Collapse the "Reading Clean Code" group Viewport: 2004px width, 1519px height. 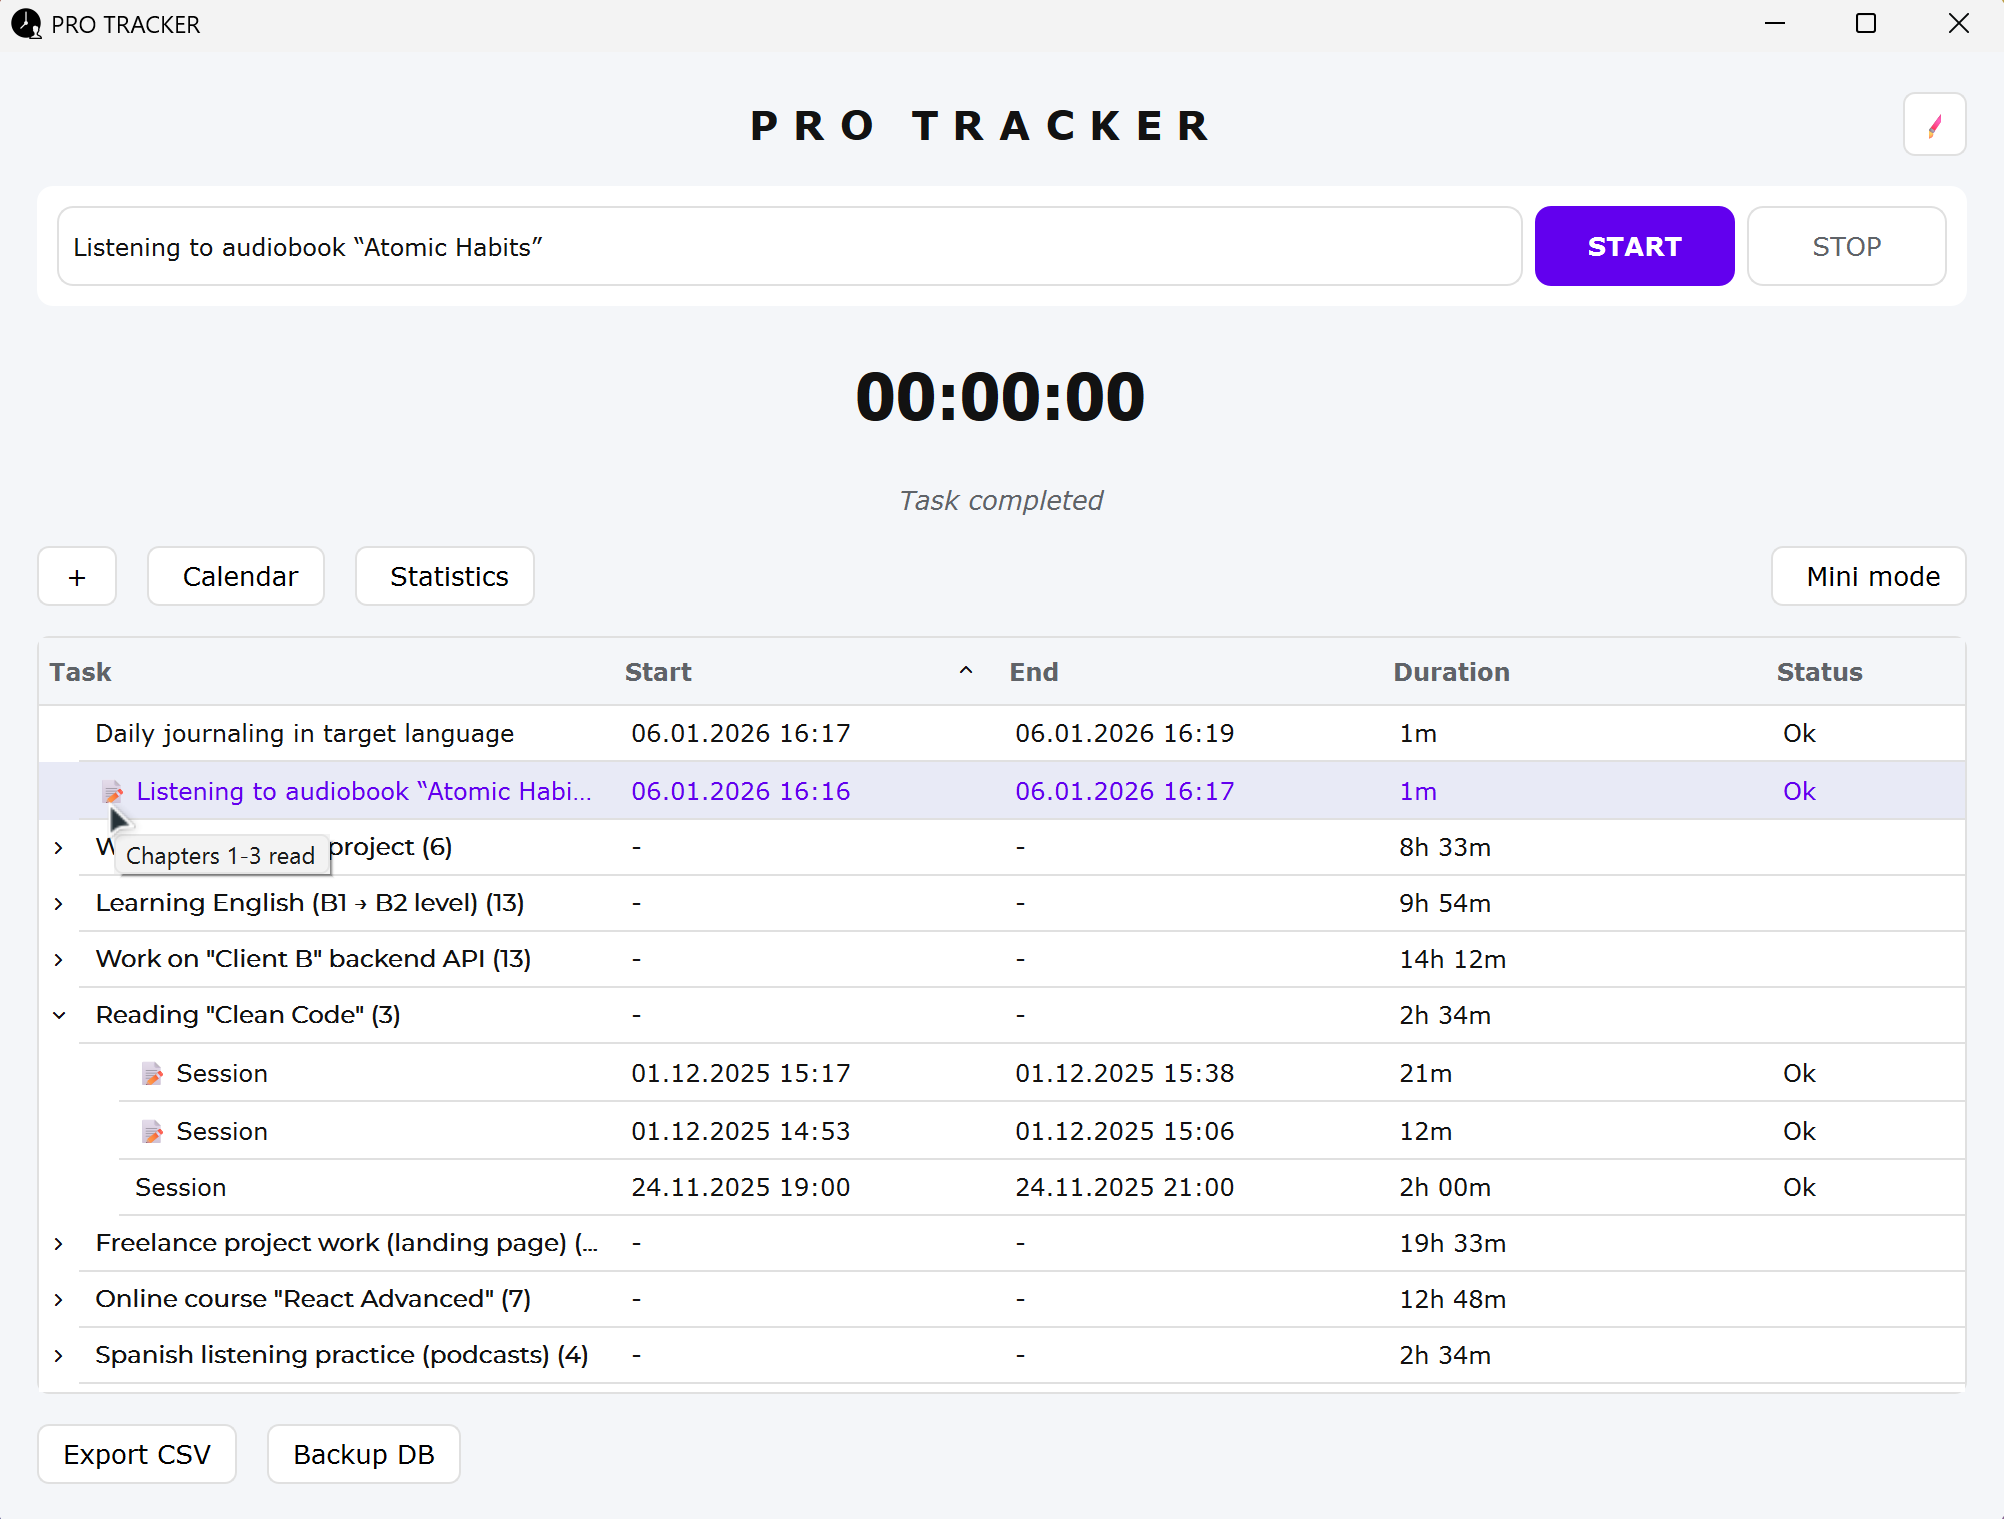tap(58, 1014)
